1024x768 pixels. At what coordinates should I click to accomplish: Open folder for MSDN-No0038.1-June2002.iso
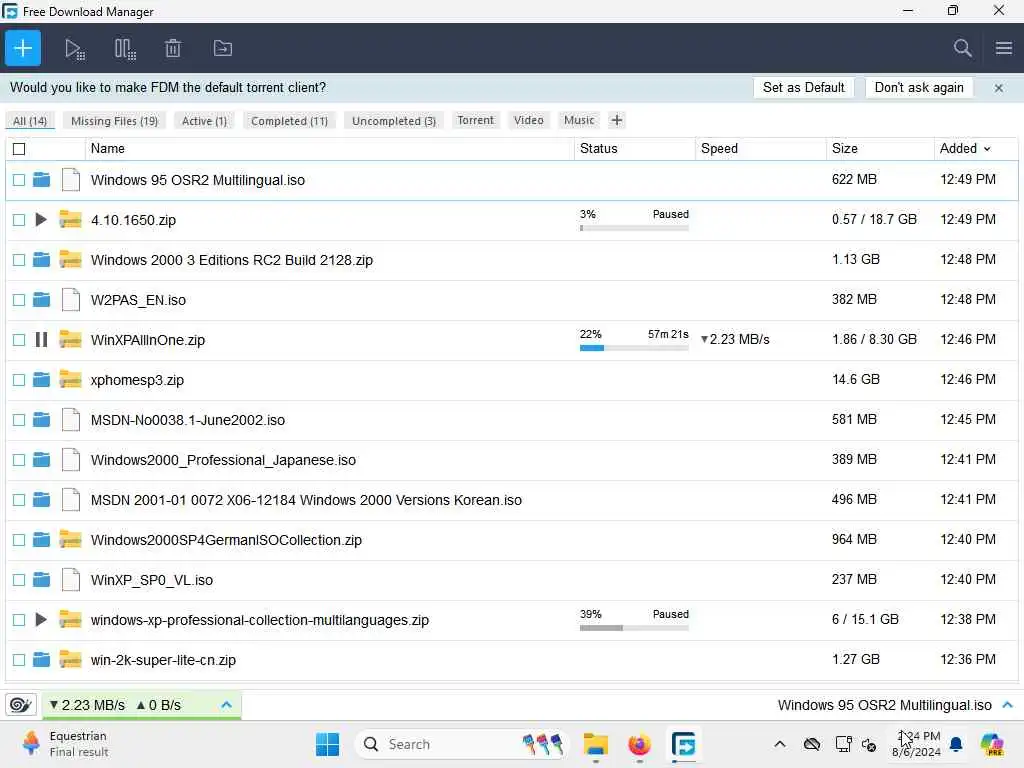click(41, 419)
